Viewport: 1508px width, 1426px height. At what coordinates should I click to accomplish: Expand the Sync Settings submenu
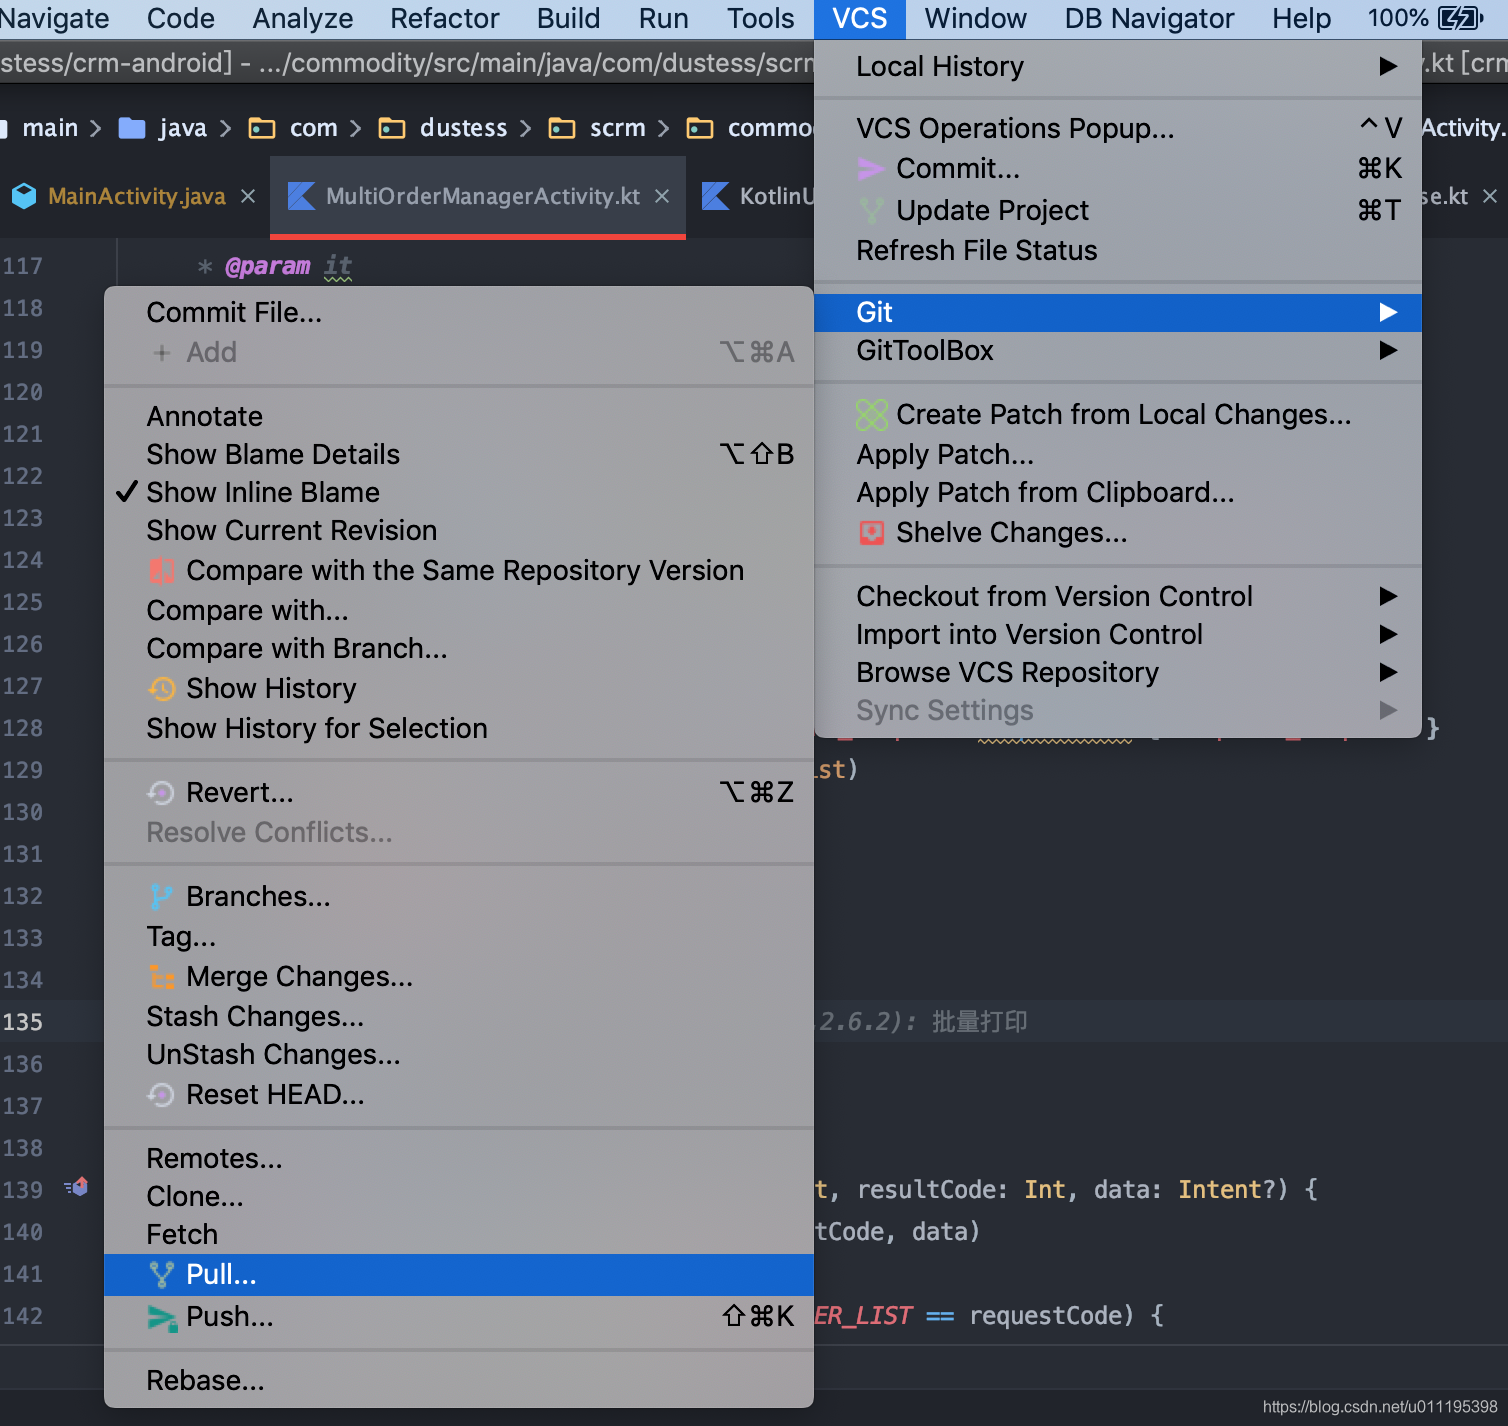point(1388,710)
